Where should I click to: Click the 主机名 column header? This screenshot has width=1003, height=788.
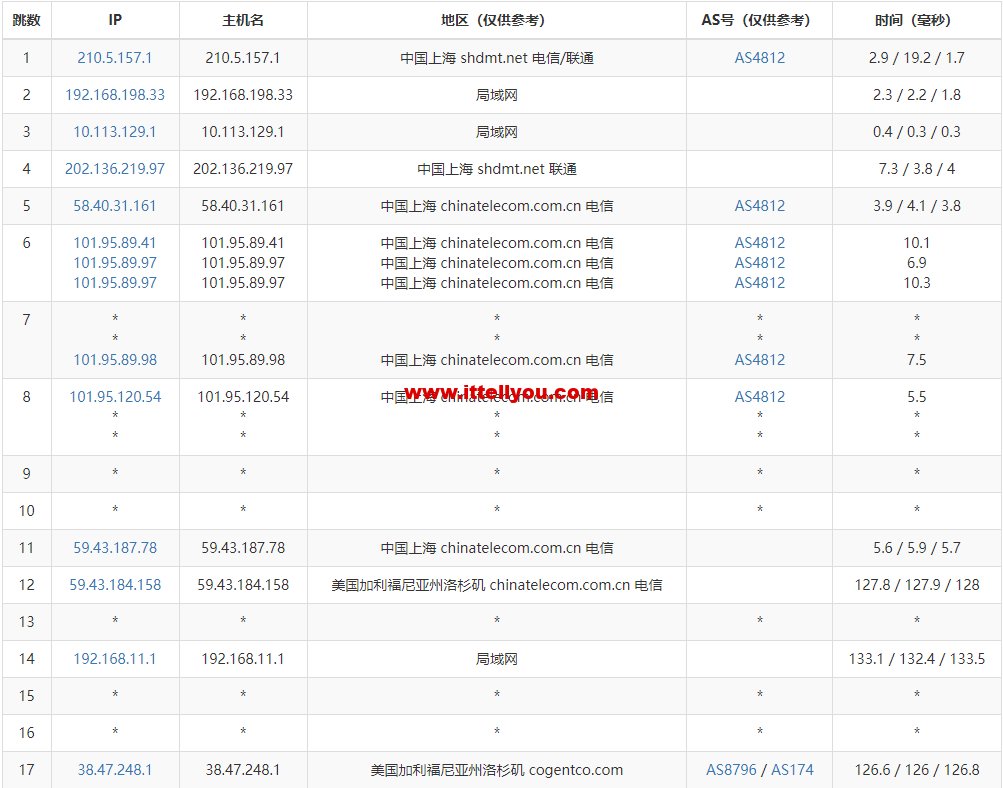click(x=243, y=20)
